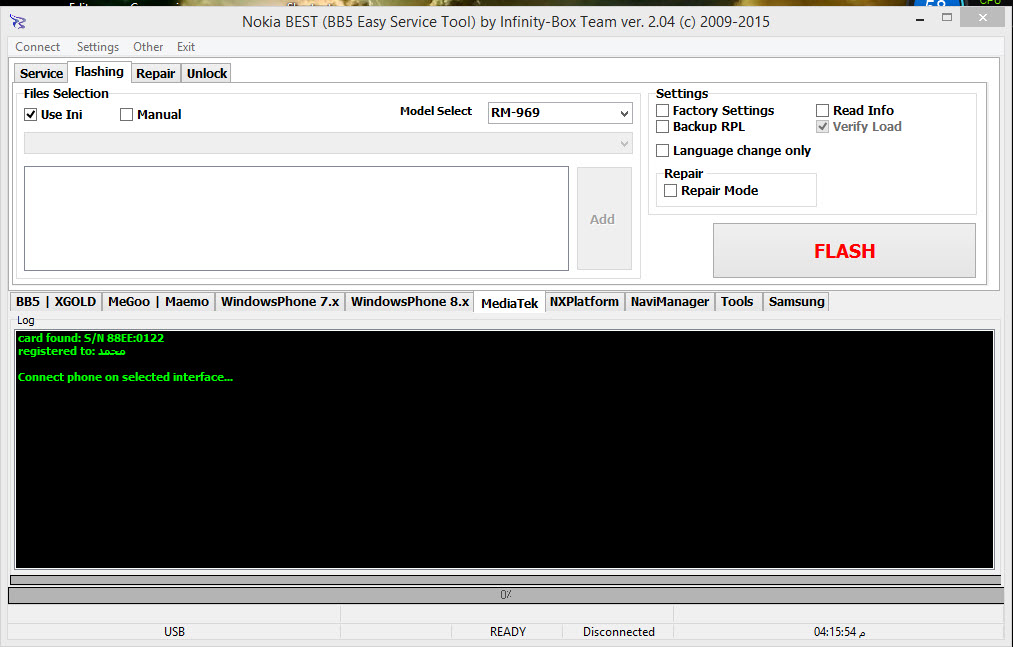
Task: Minimize the Nokia BEST window
Action: click(x=919, y=19)
